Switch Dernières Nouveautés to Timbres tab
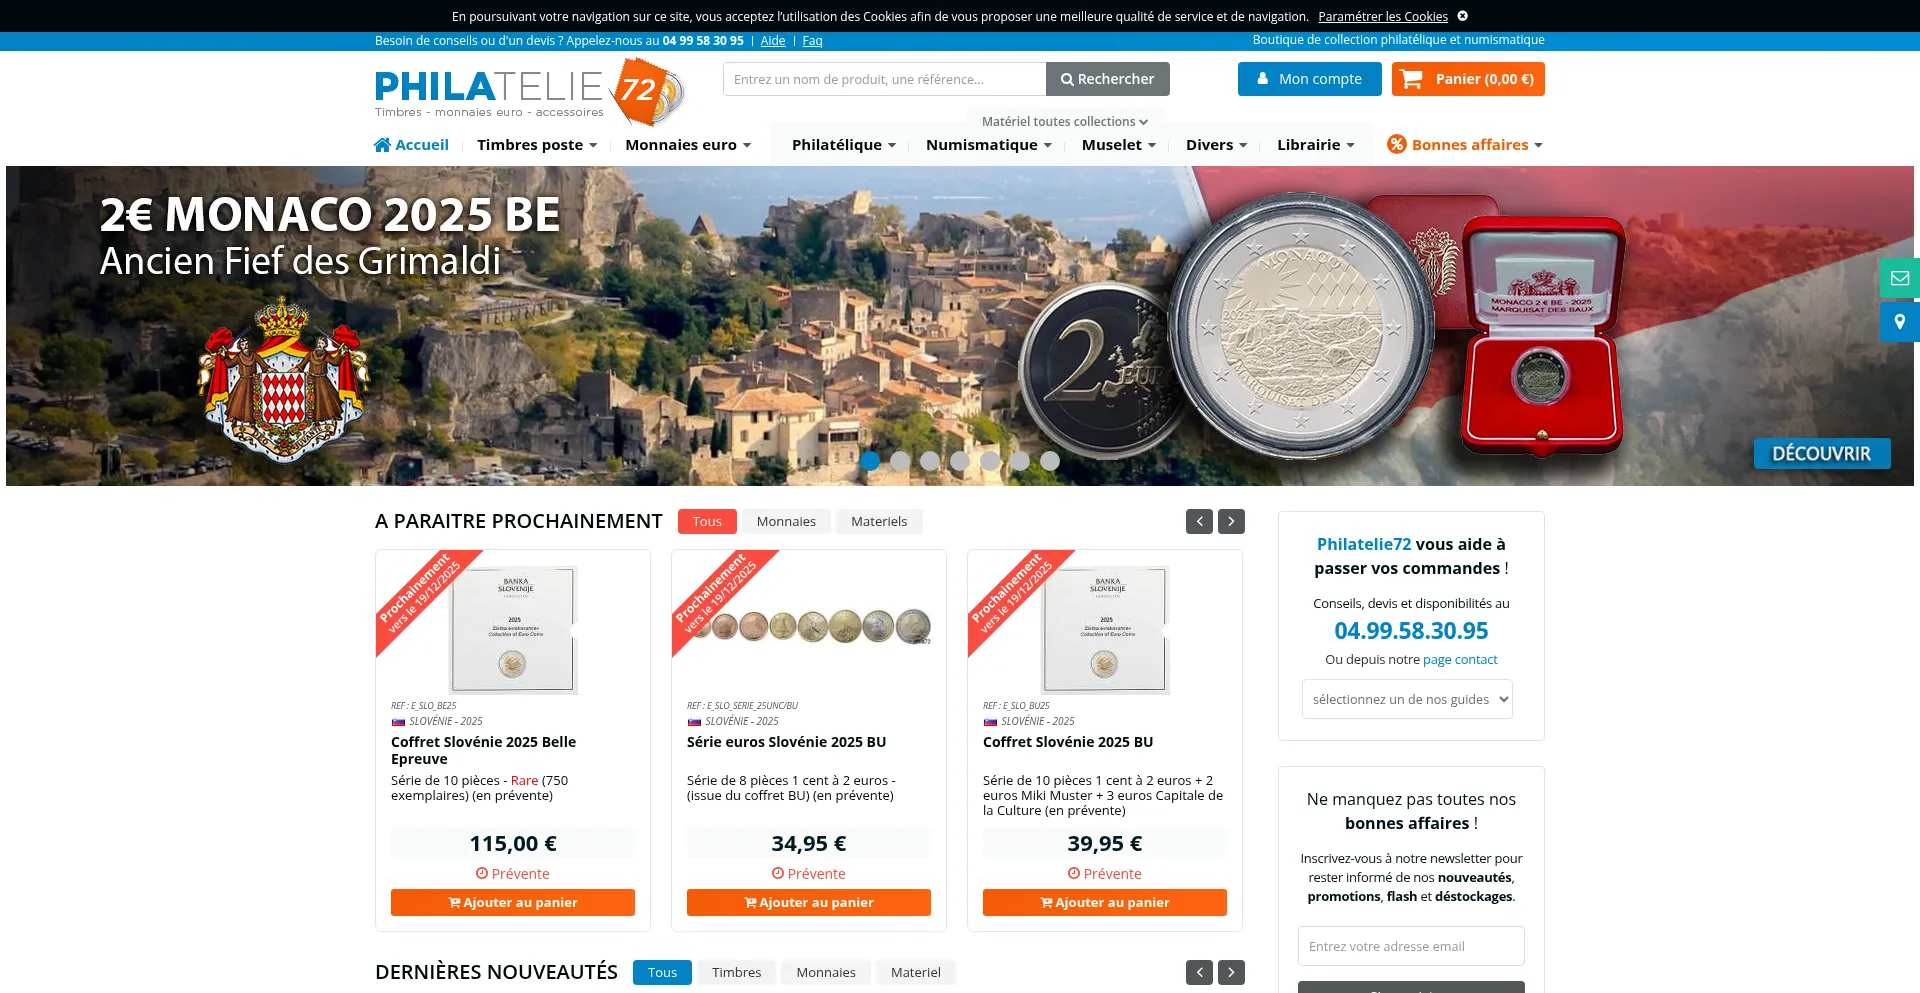The image size is (1920, 993). (736, 972)
